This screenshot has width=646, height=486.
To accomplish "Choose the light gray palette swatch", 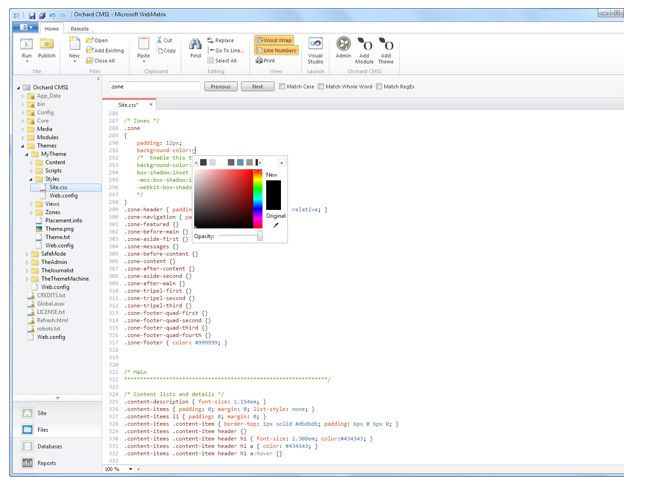I will coord(213,163).
